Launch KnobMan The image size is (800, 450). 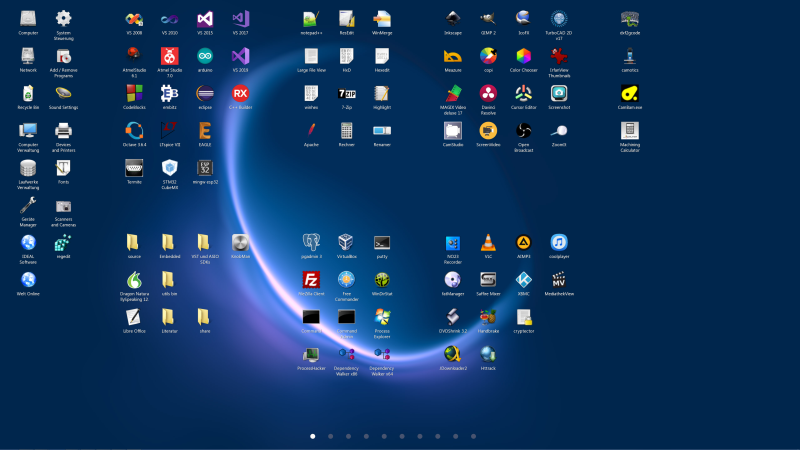coord(240,243)
